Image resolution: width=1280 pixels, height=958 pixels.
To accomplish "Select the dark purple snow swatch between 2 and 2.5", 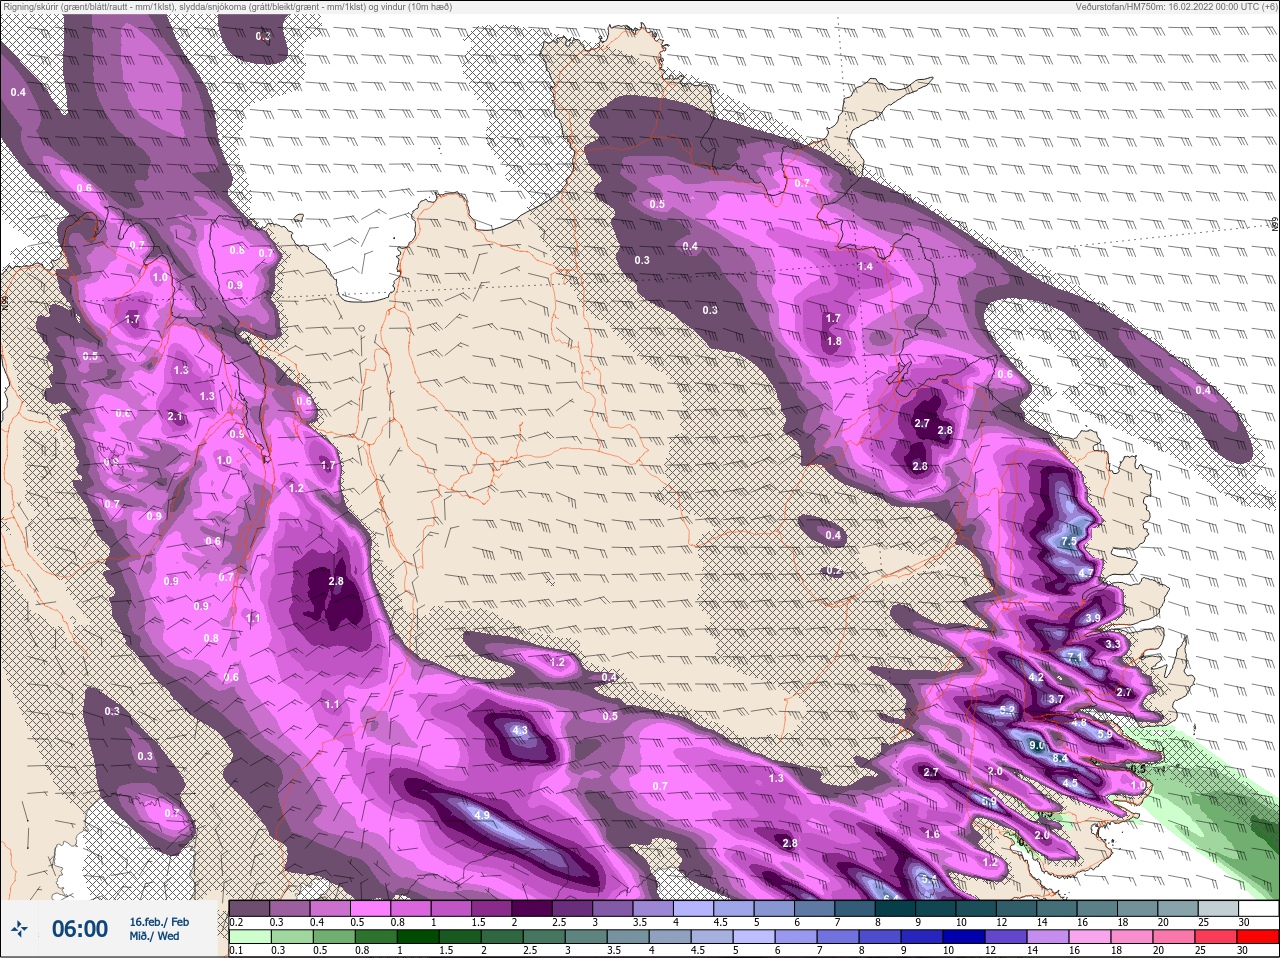I will click(534, 909).
